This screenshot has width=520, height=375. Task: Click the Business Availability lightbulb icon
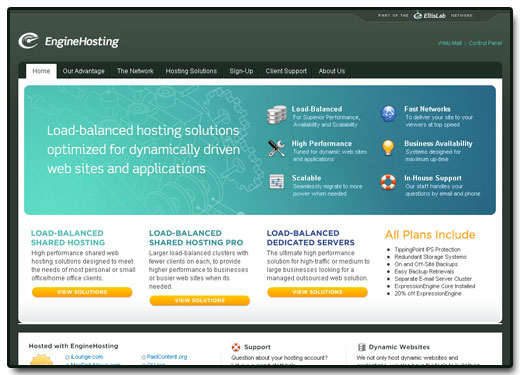388,148
